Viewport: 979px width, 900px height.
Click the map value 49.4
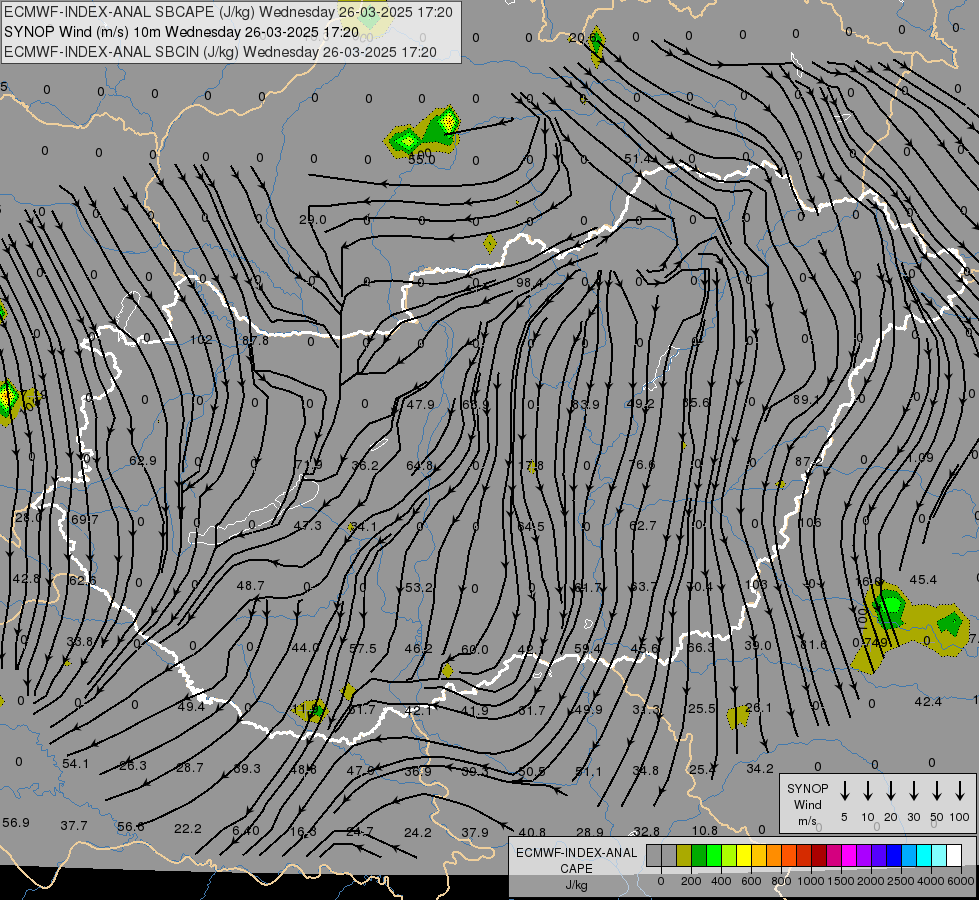click(x=191, y=707)
